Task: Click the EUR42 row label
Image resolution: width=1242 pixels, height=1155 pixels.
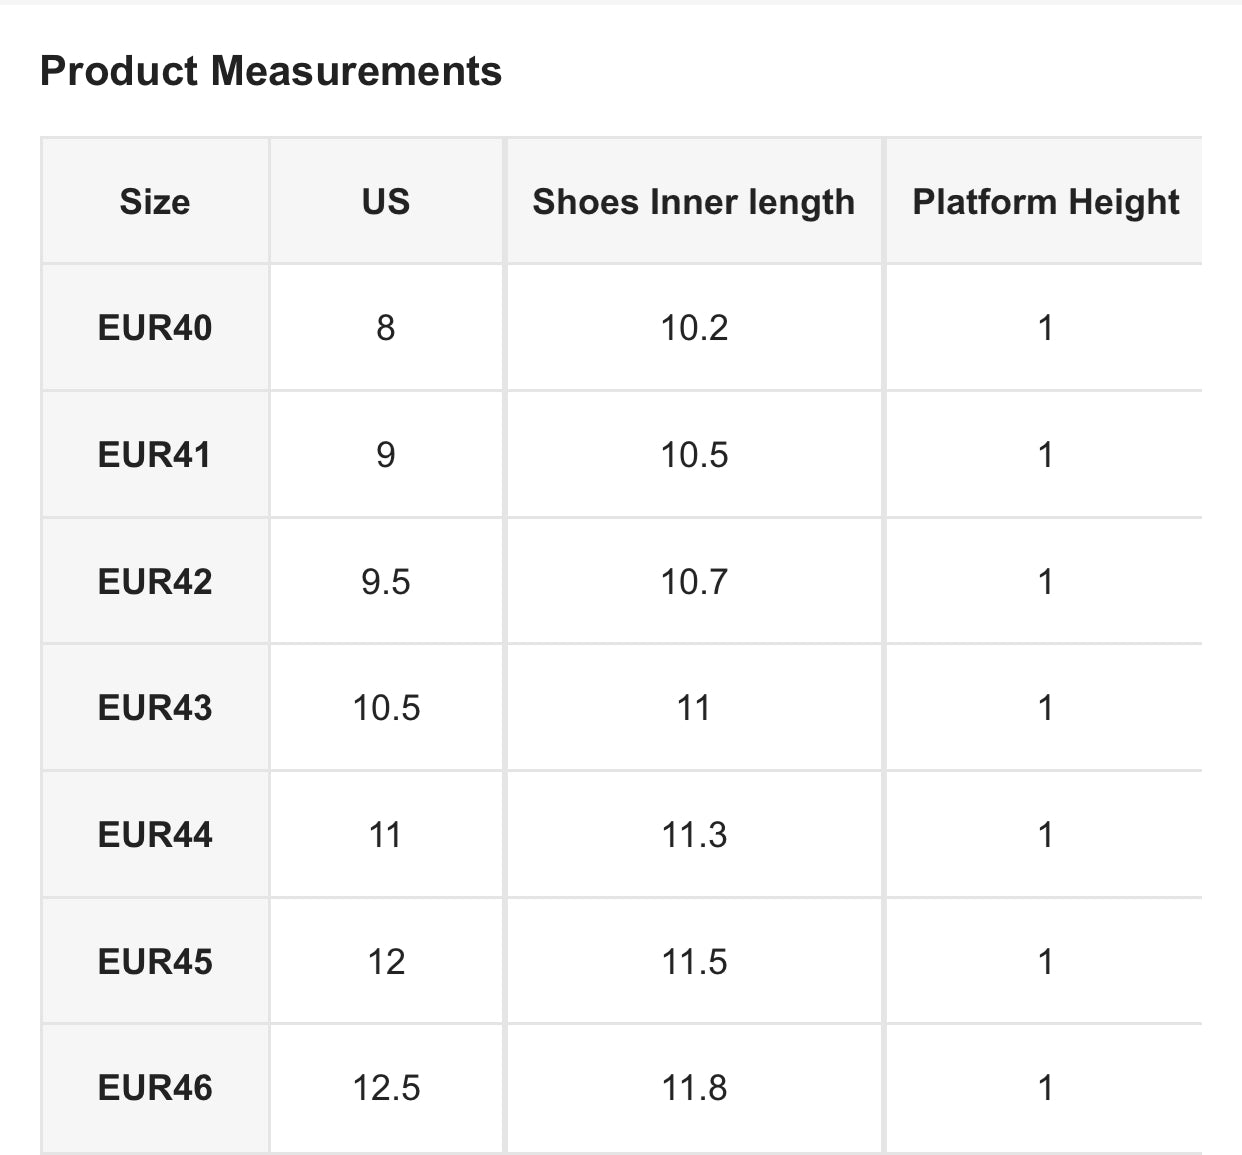Action: pyautogui.click(x=155, y=581)
